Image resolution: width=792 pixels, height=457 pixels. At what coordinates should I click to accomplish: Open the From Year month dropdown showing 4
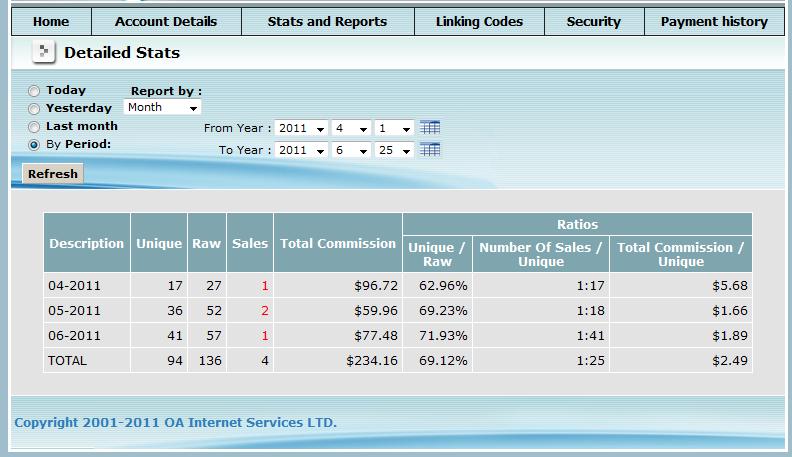pos(351,128)
